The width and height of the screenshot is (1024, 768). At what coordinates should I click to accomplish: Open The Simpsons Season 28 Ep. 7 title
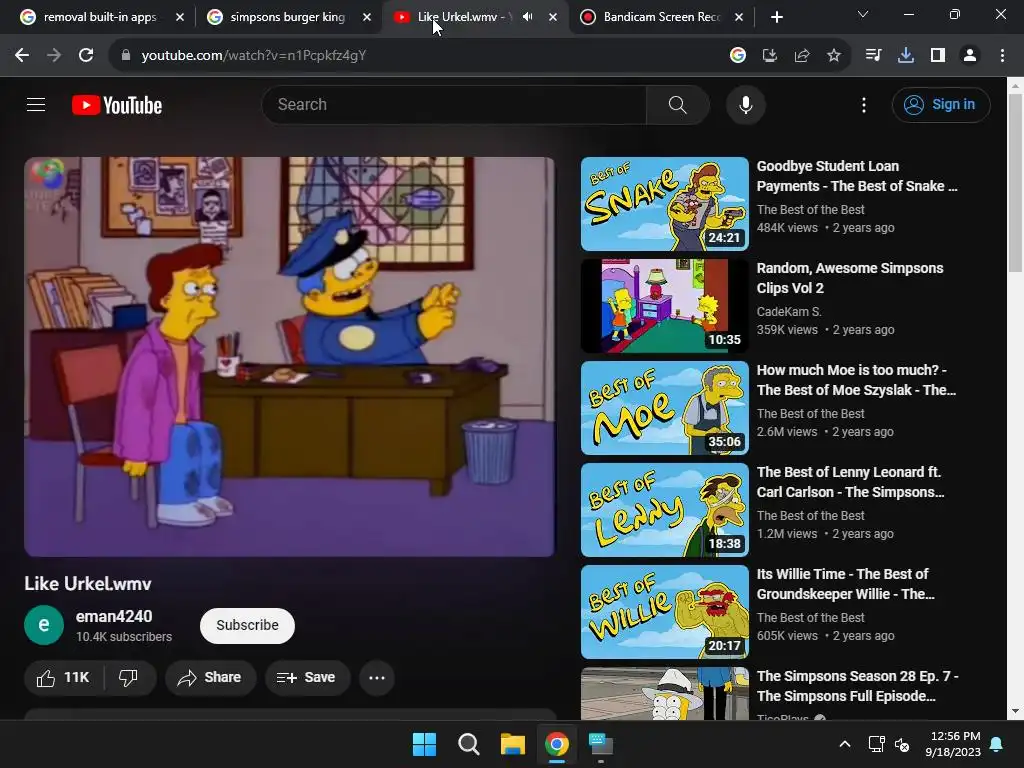point(857,686)
